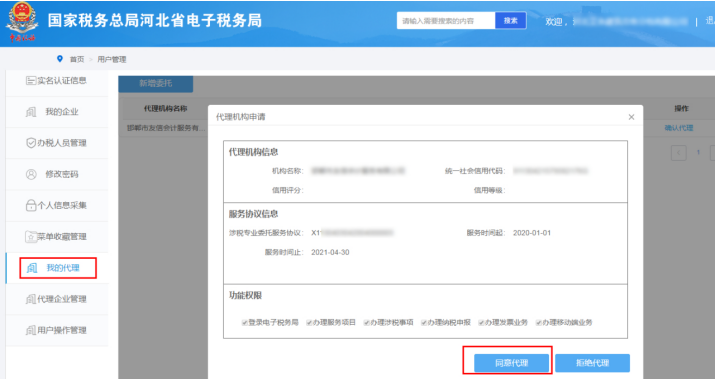Click the 同意代理 button
Screen dimensions: 716x380
tap(511, 363)
